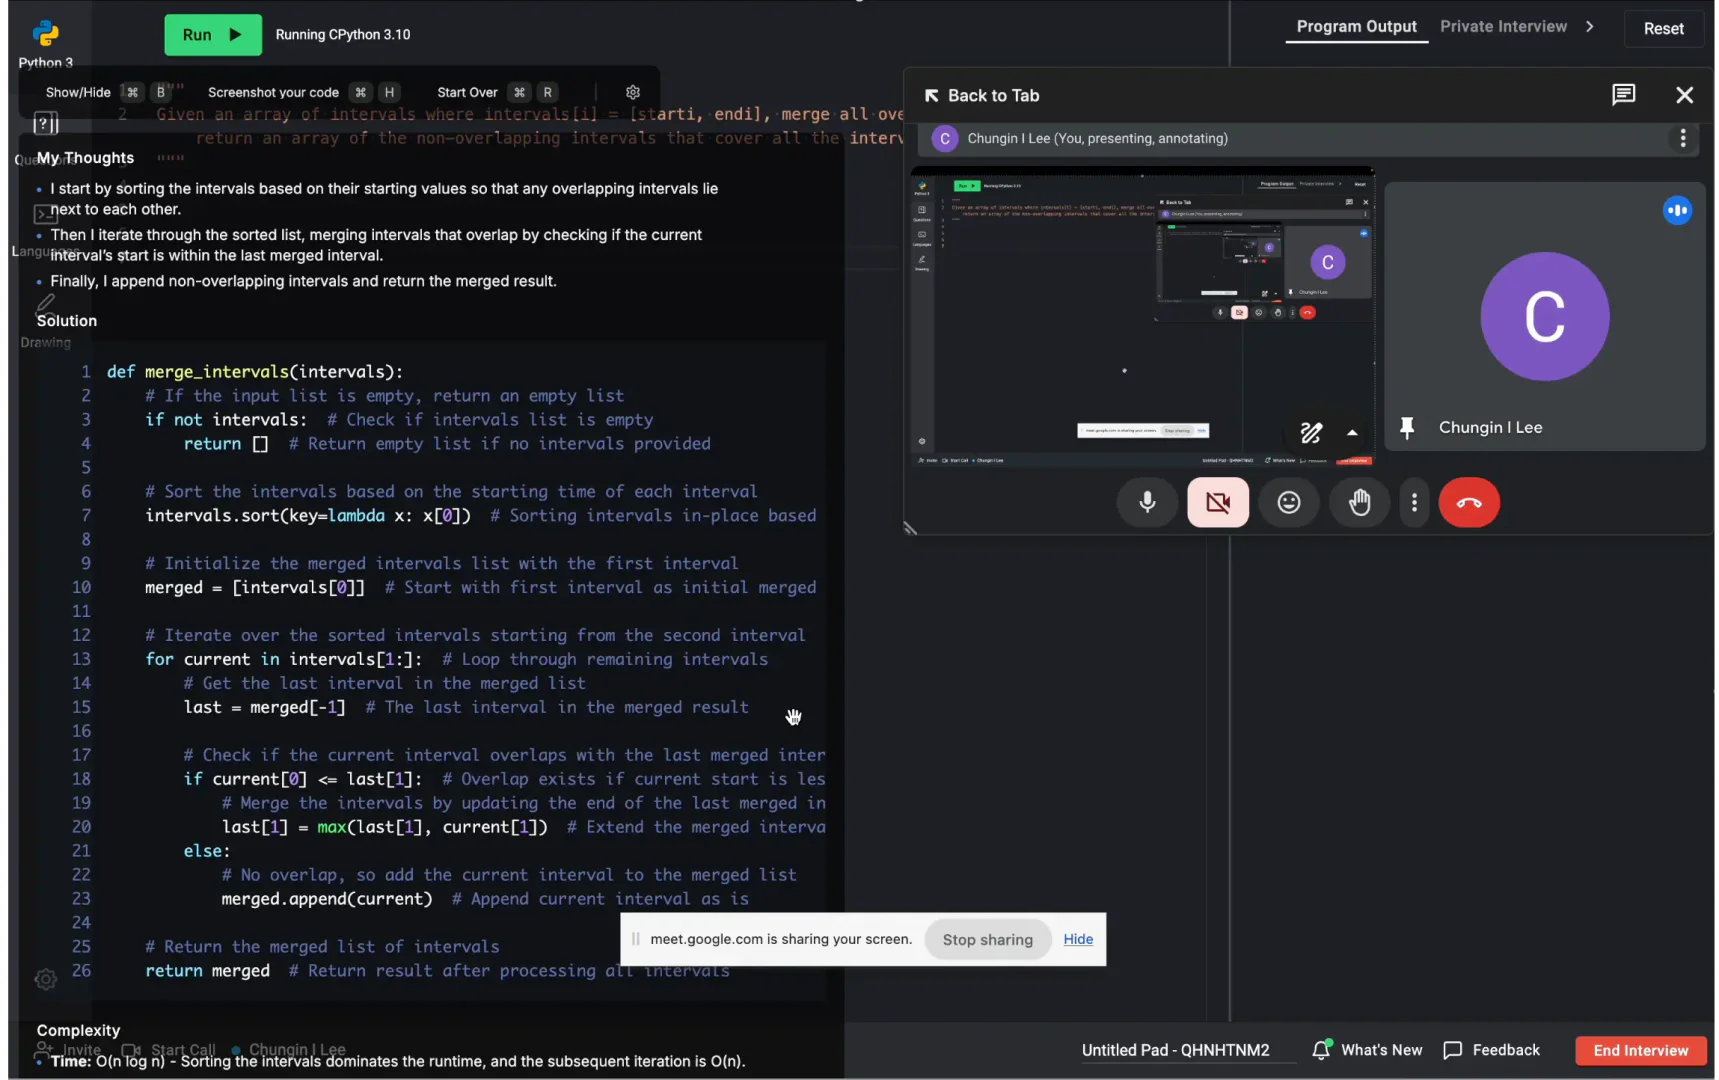The height and width of the screenshot is (1080, 1719).
Task: Turn on the camera in Meet
Action: point(1217,502)
